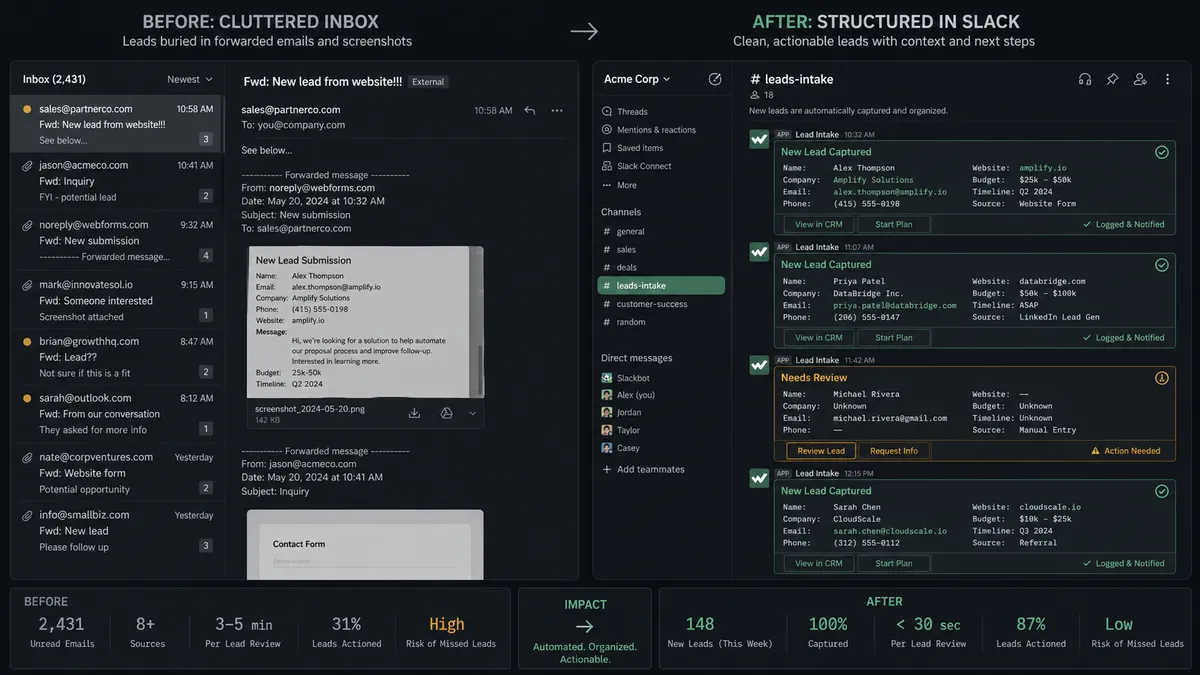Click the Taylor avatar in direct messages
1200x675 pixels.
tap(607, 430)
